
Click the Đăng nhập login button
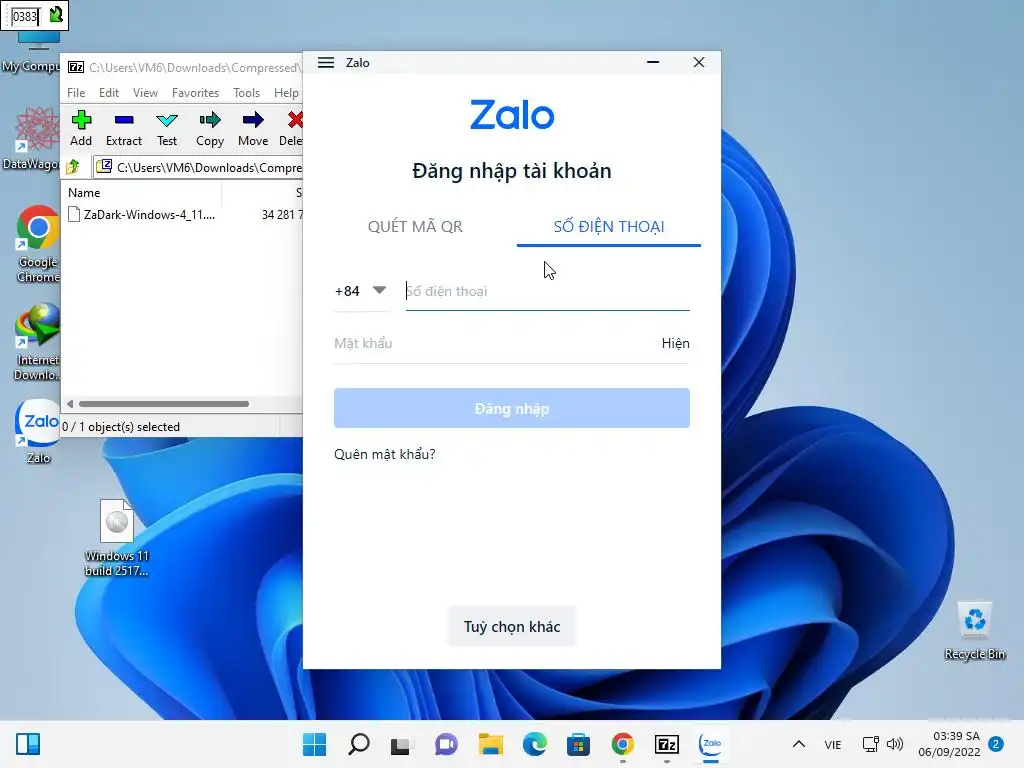(x=511, y=408)
